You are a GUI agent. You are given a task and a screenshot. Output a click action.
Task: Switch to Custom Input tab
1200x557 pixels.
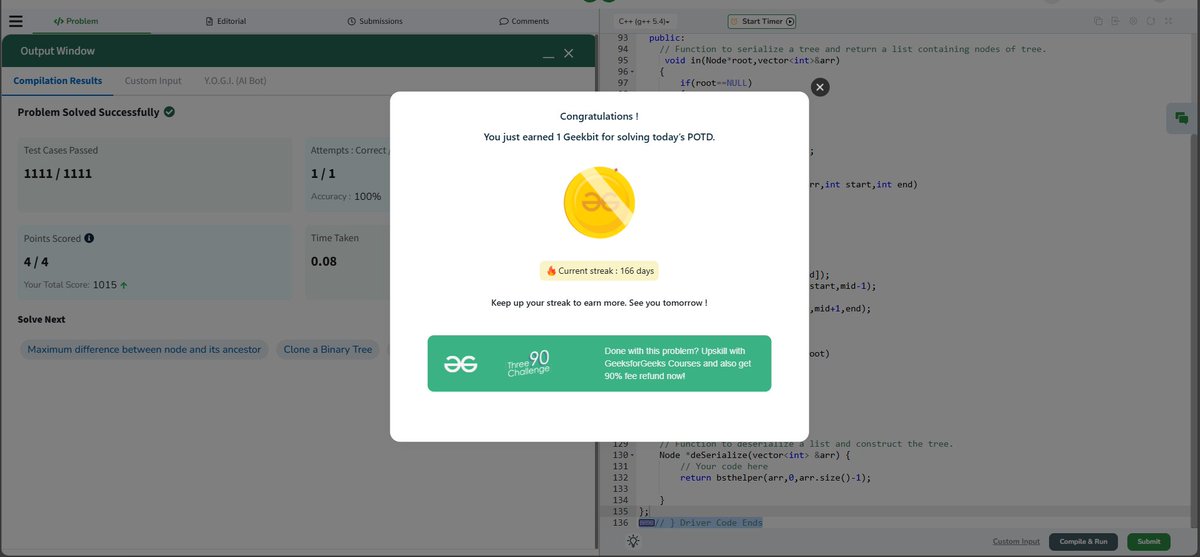[153, 80]
